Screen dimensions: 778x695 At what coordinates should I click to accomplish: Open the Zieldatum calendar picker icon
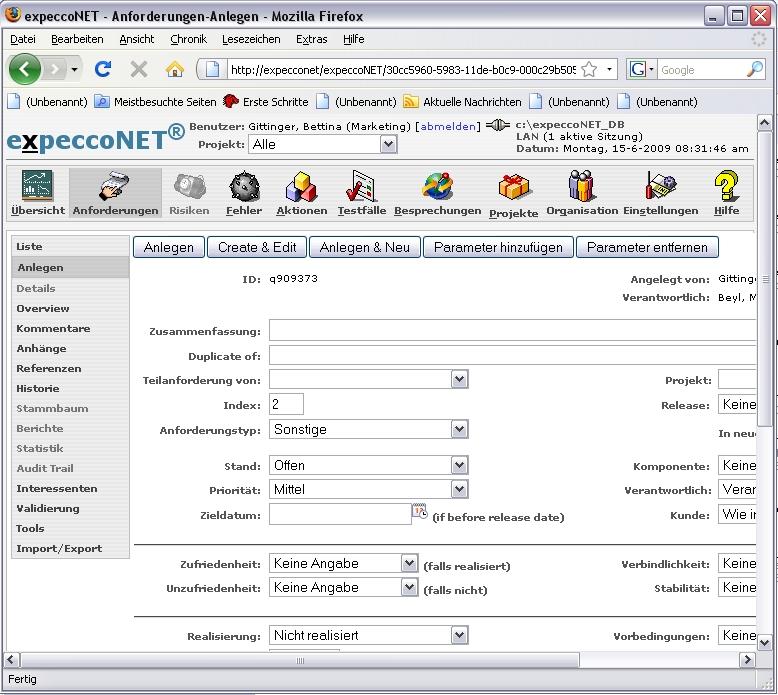click(x=420, y=513)
